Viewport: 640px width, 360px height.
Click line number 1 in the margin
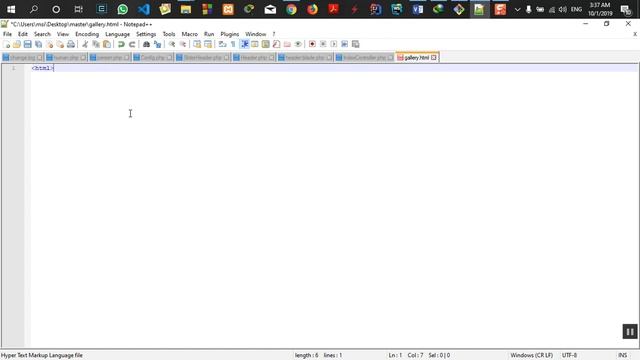coord(13,68)
